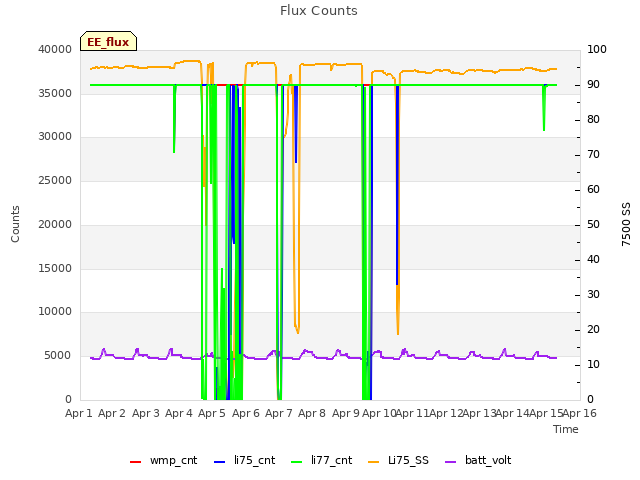Click the purple batt_volt legend color marker
This screenshot has width=640, height=480.
(450, 462)
